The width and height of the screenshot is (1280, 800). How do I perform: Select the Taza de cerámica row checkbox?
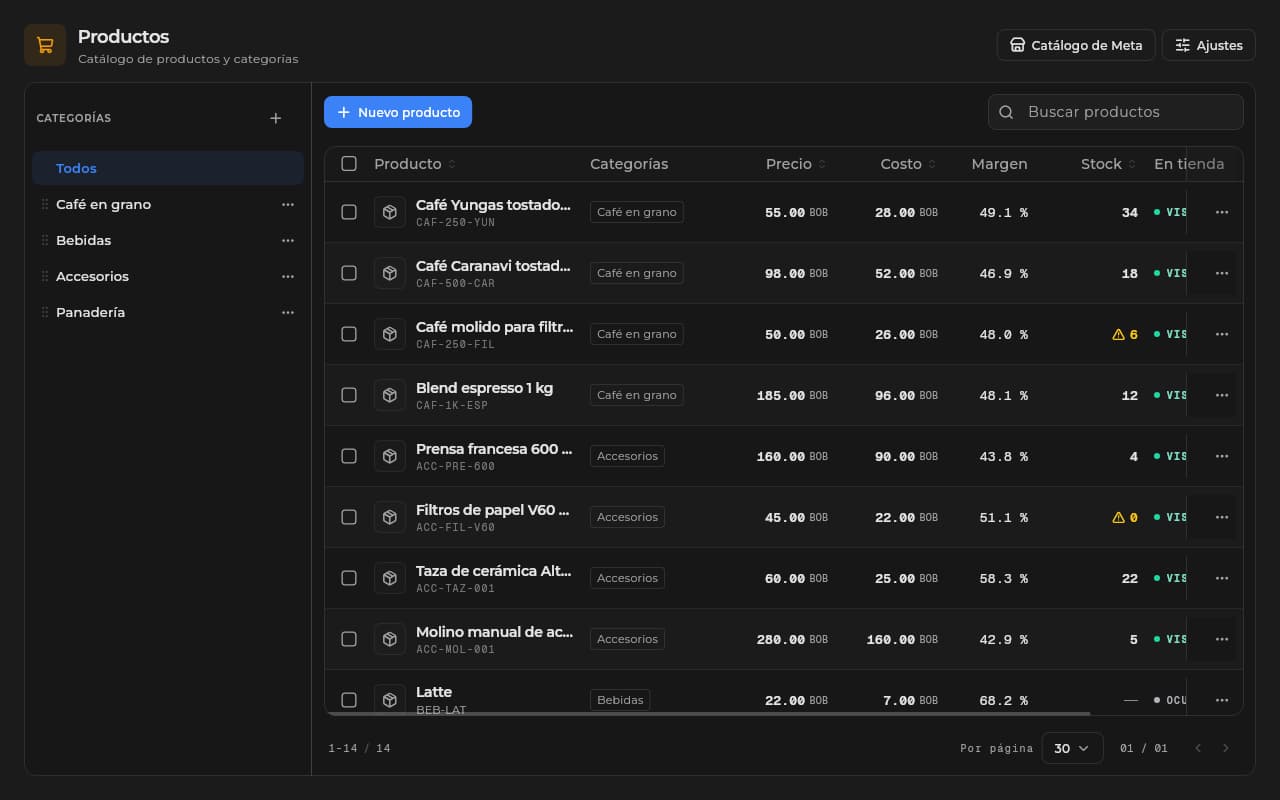pos(349,578)
